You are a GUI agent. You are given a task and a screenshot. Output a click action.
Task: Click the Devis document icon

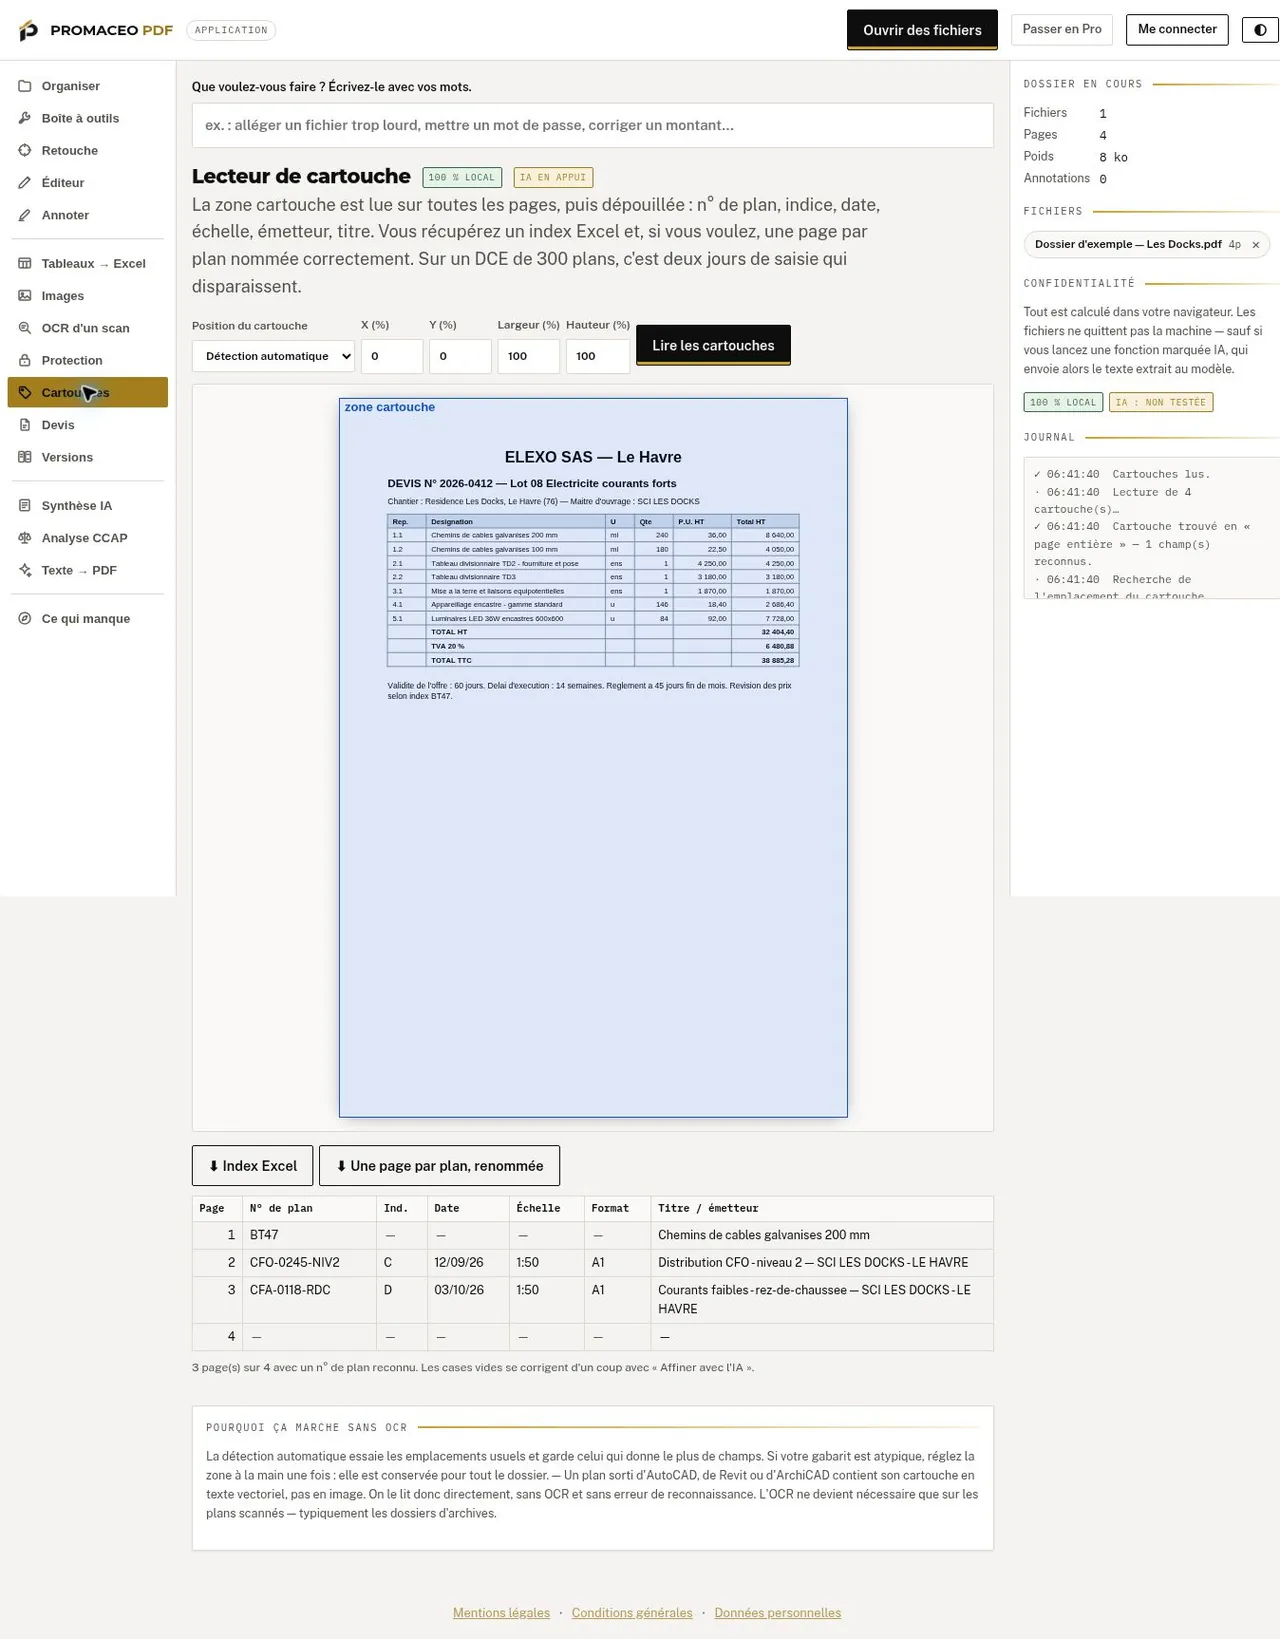[25, 425]
